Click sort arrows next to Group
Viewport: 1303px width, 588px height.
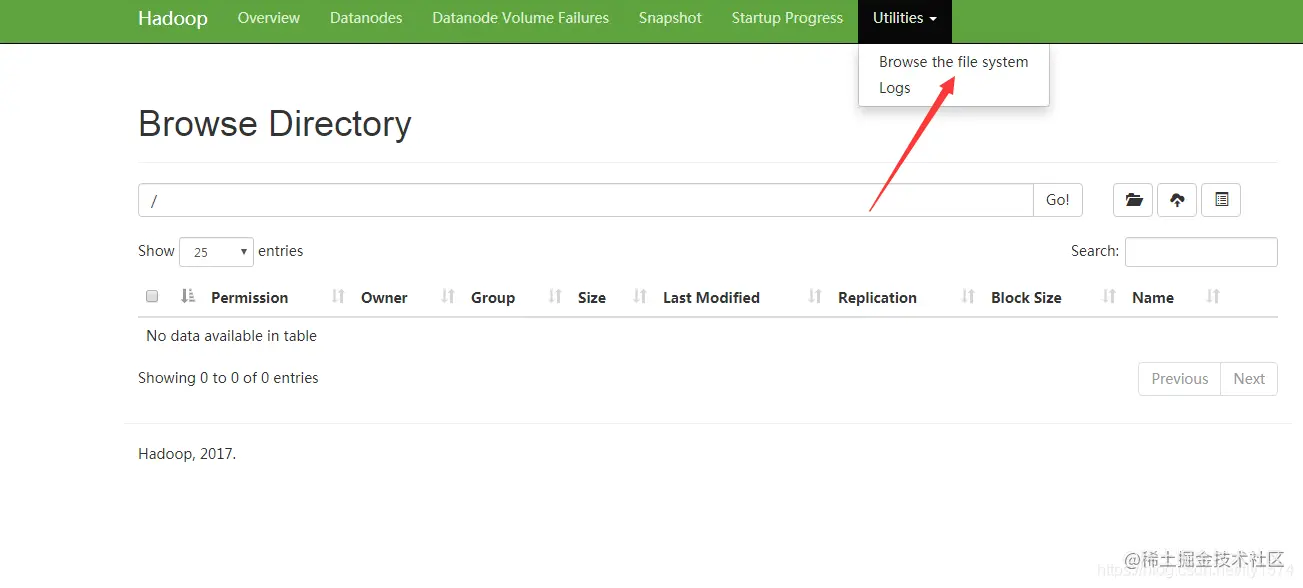[555, 297]
